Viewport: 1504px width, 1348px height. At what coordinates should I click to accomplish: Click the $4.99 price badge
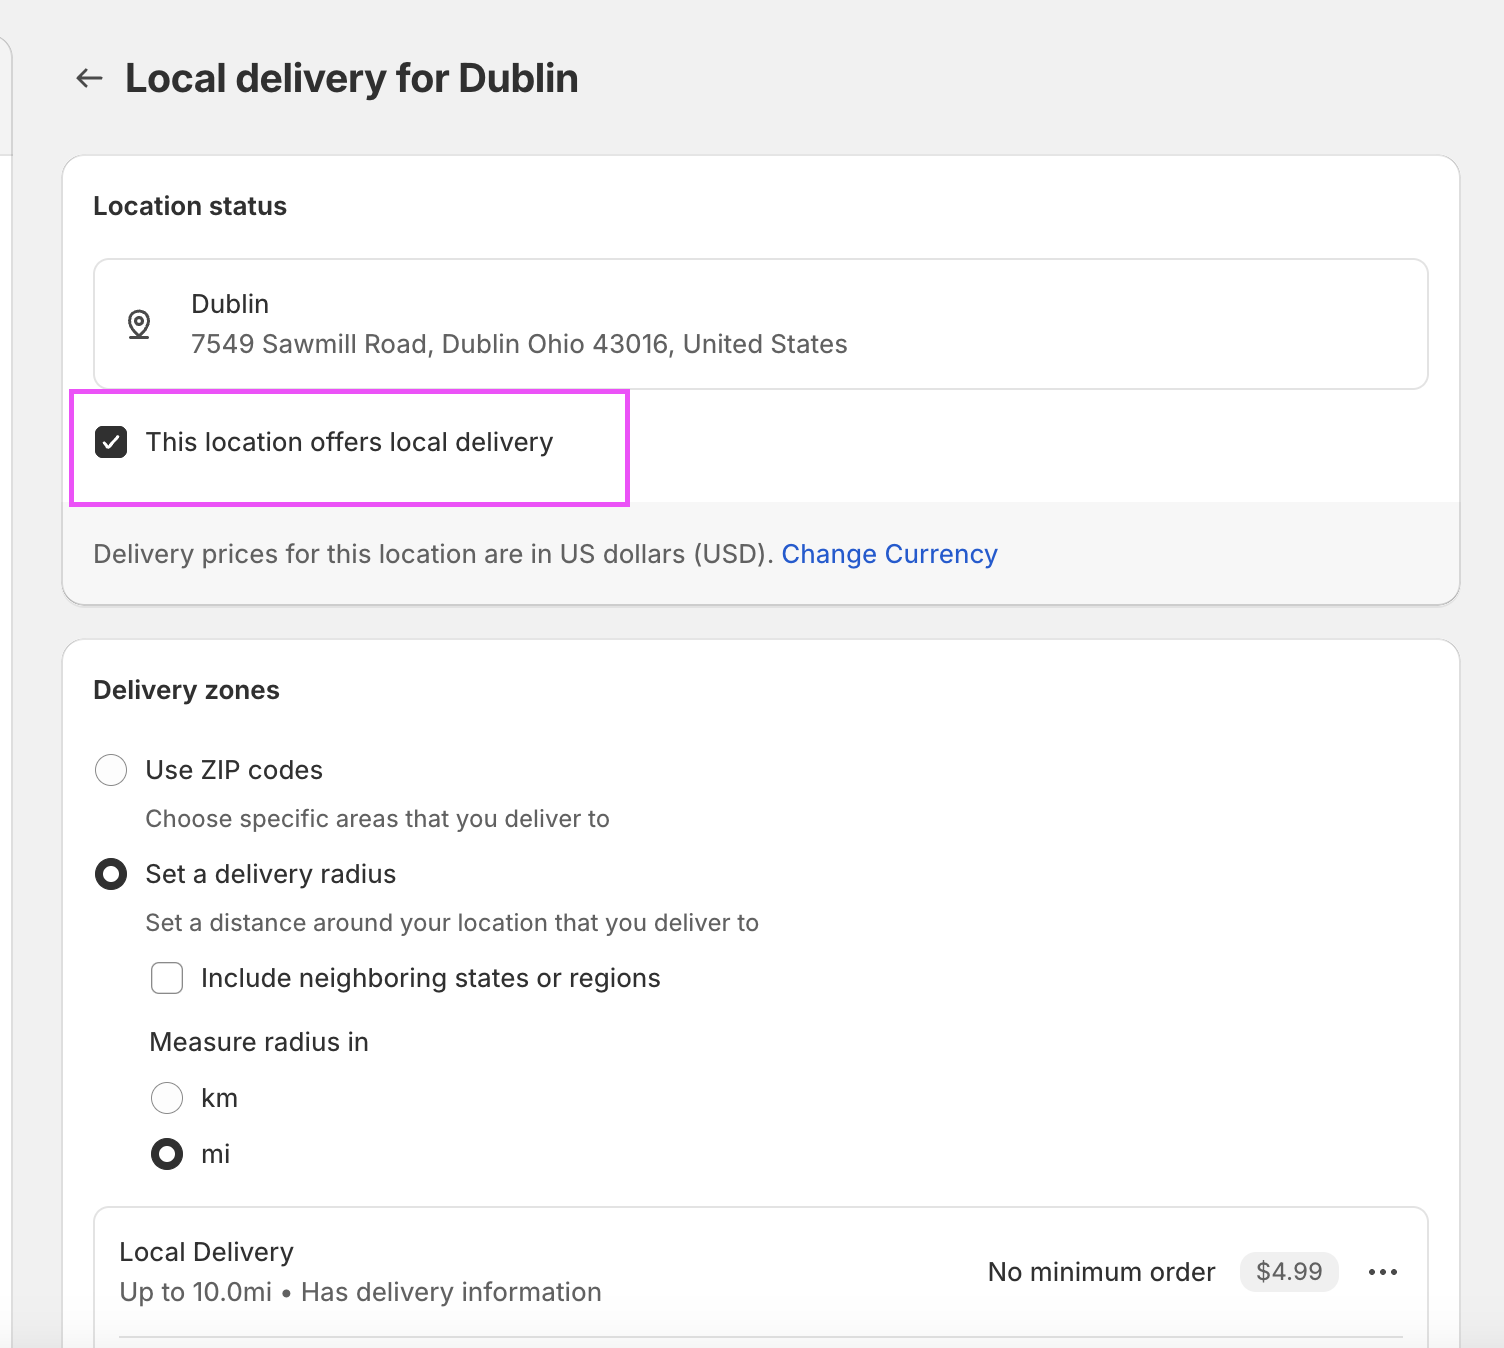1288,1272
